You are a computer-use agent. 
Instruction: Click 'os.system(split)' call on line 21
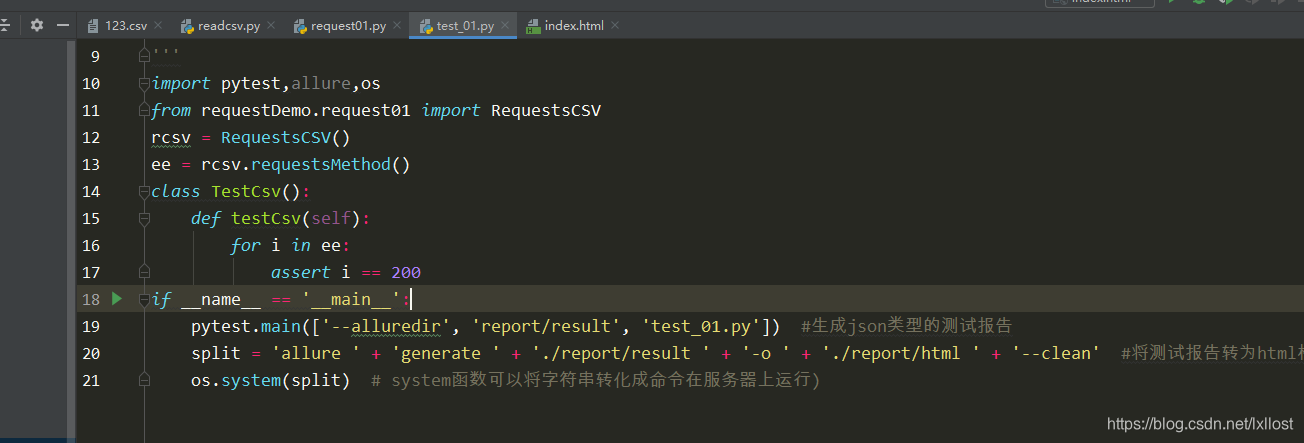(x=271, y=380)
